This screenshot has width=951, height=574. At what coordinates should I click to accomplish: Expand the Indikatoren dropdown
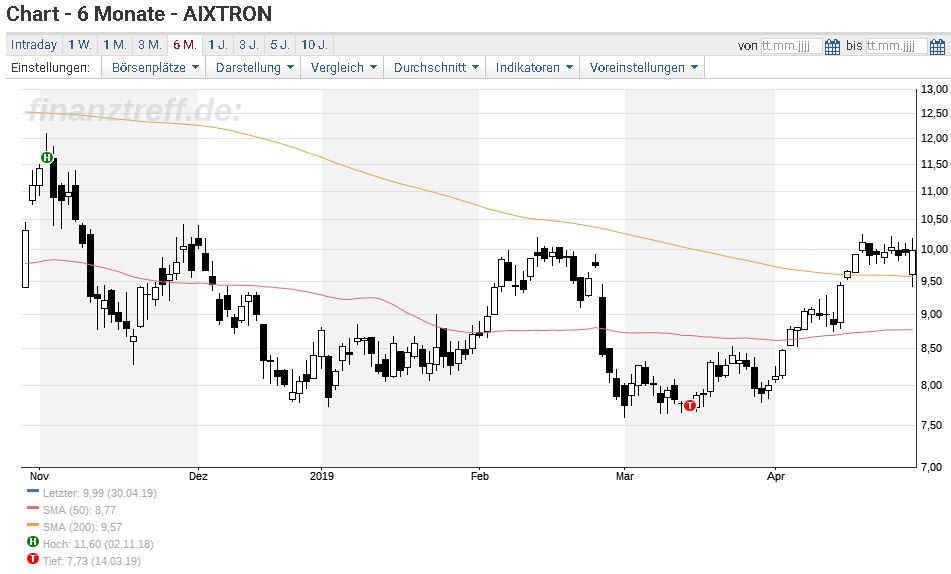click(x=534, y=67)
